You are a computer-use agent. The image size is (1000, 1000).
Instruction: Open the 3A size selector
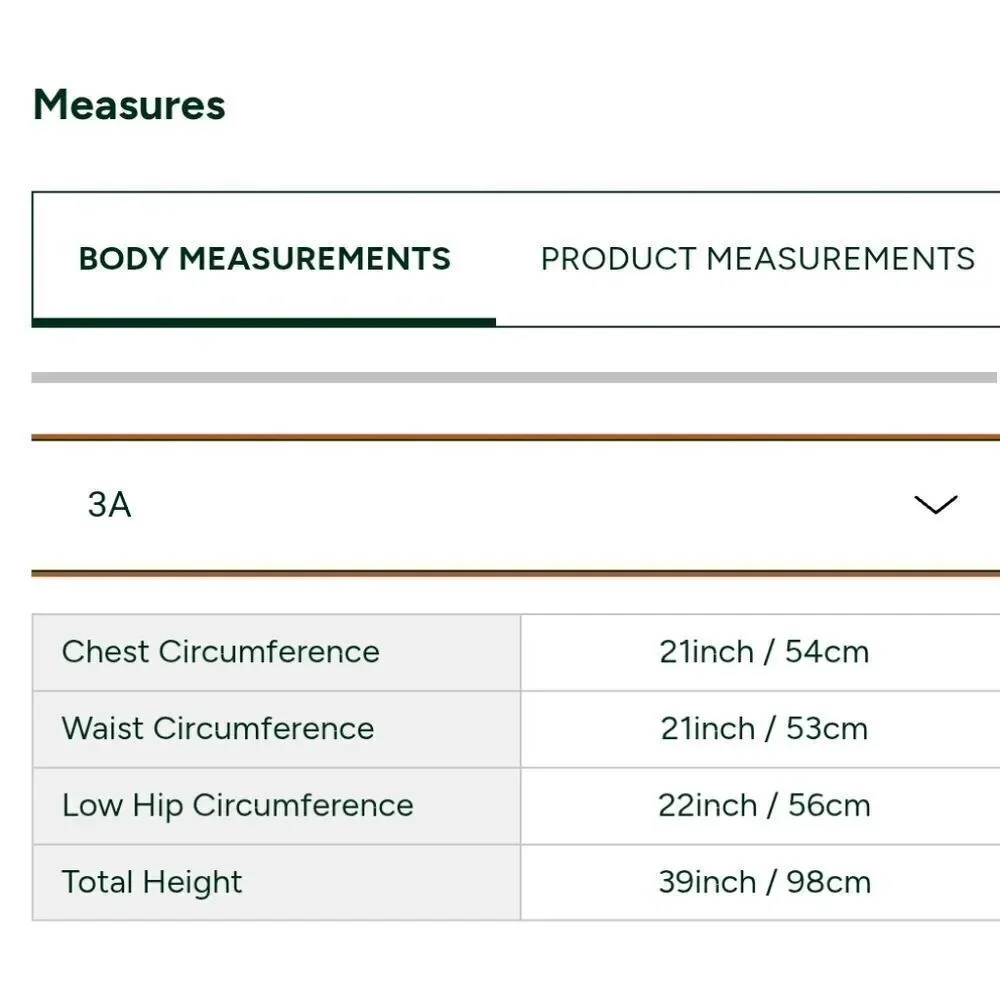[x=515, y=505]
